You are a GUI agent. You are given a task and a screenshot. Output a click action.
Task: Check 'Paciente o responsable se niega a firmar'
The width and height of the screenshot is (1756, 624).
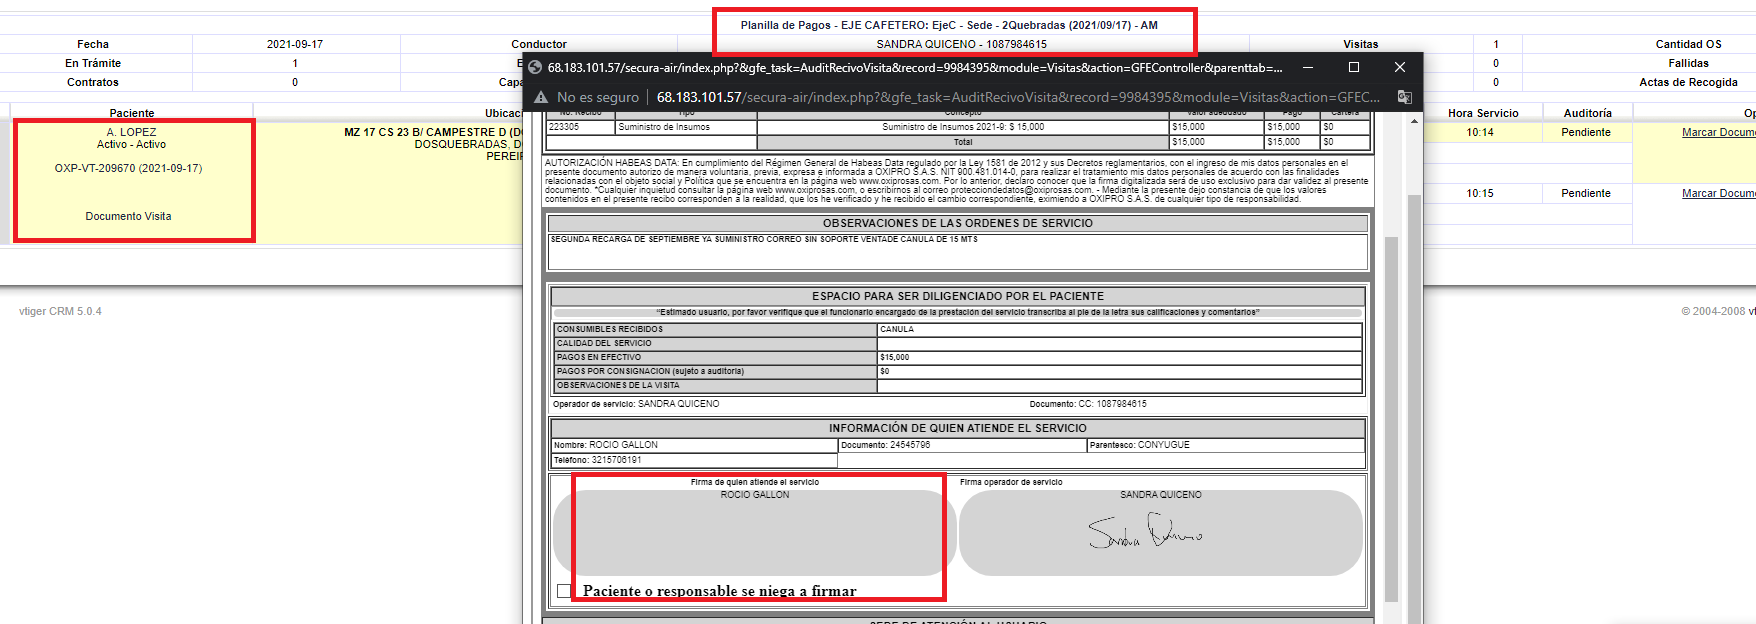pos(564,591)
